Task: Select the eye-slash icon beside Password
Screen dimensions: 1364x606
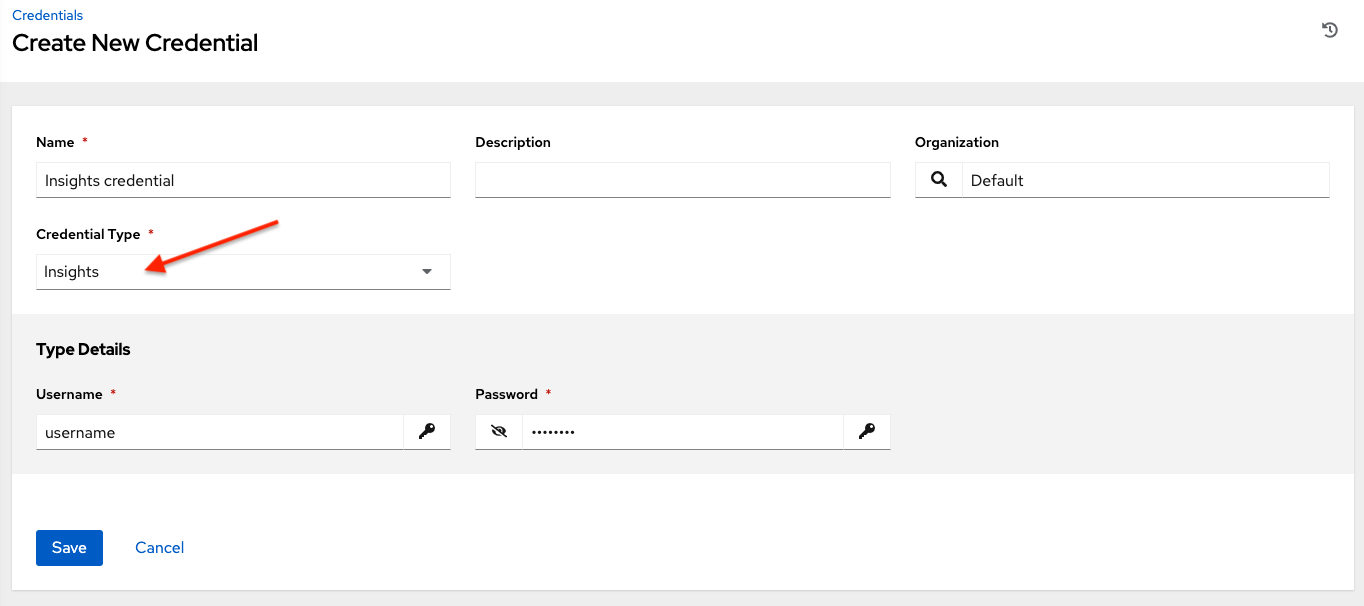Action: (x=498, y=431)
